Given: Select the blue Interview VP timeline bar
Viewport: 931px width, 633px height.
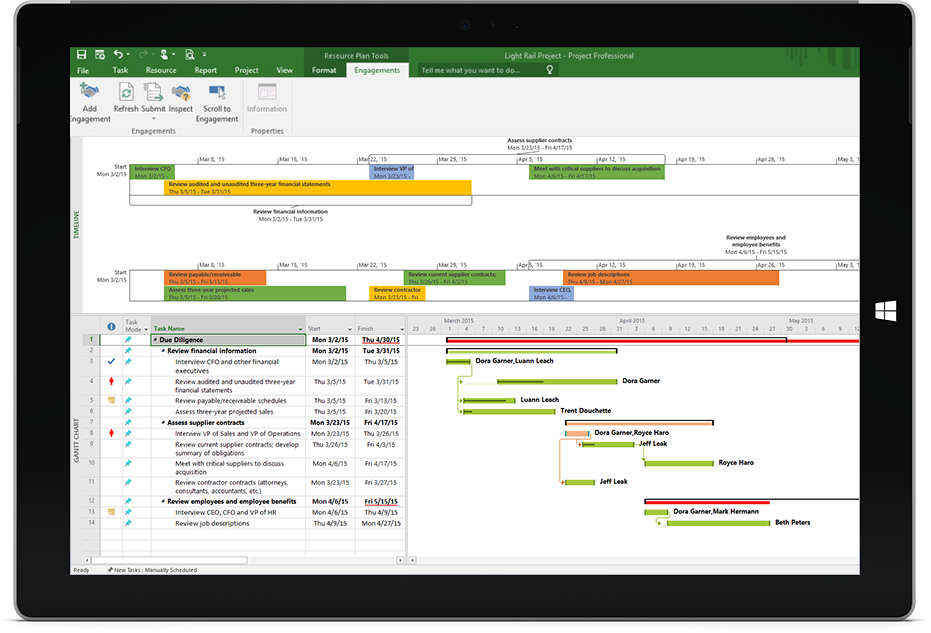Looking at the screenshot, I should point(392,172).
